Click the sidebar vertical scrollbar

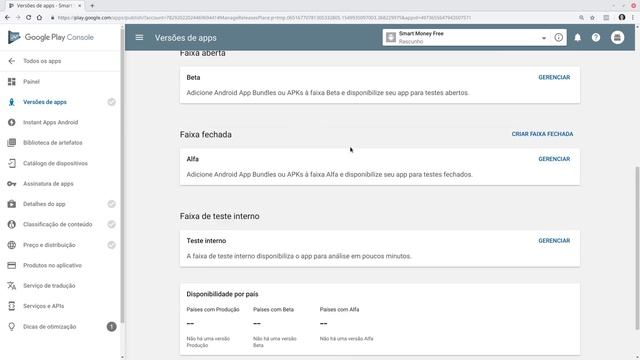122,176
